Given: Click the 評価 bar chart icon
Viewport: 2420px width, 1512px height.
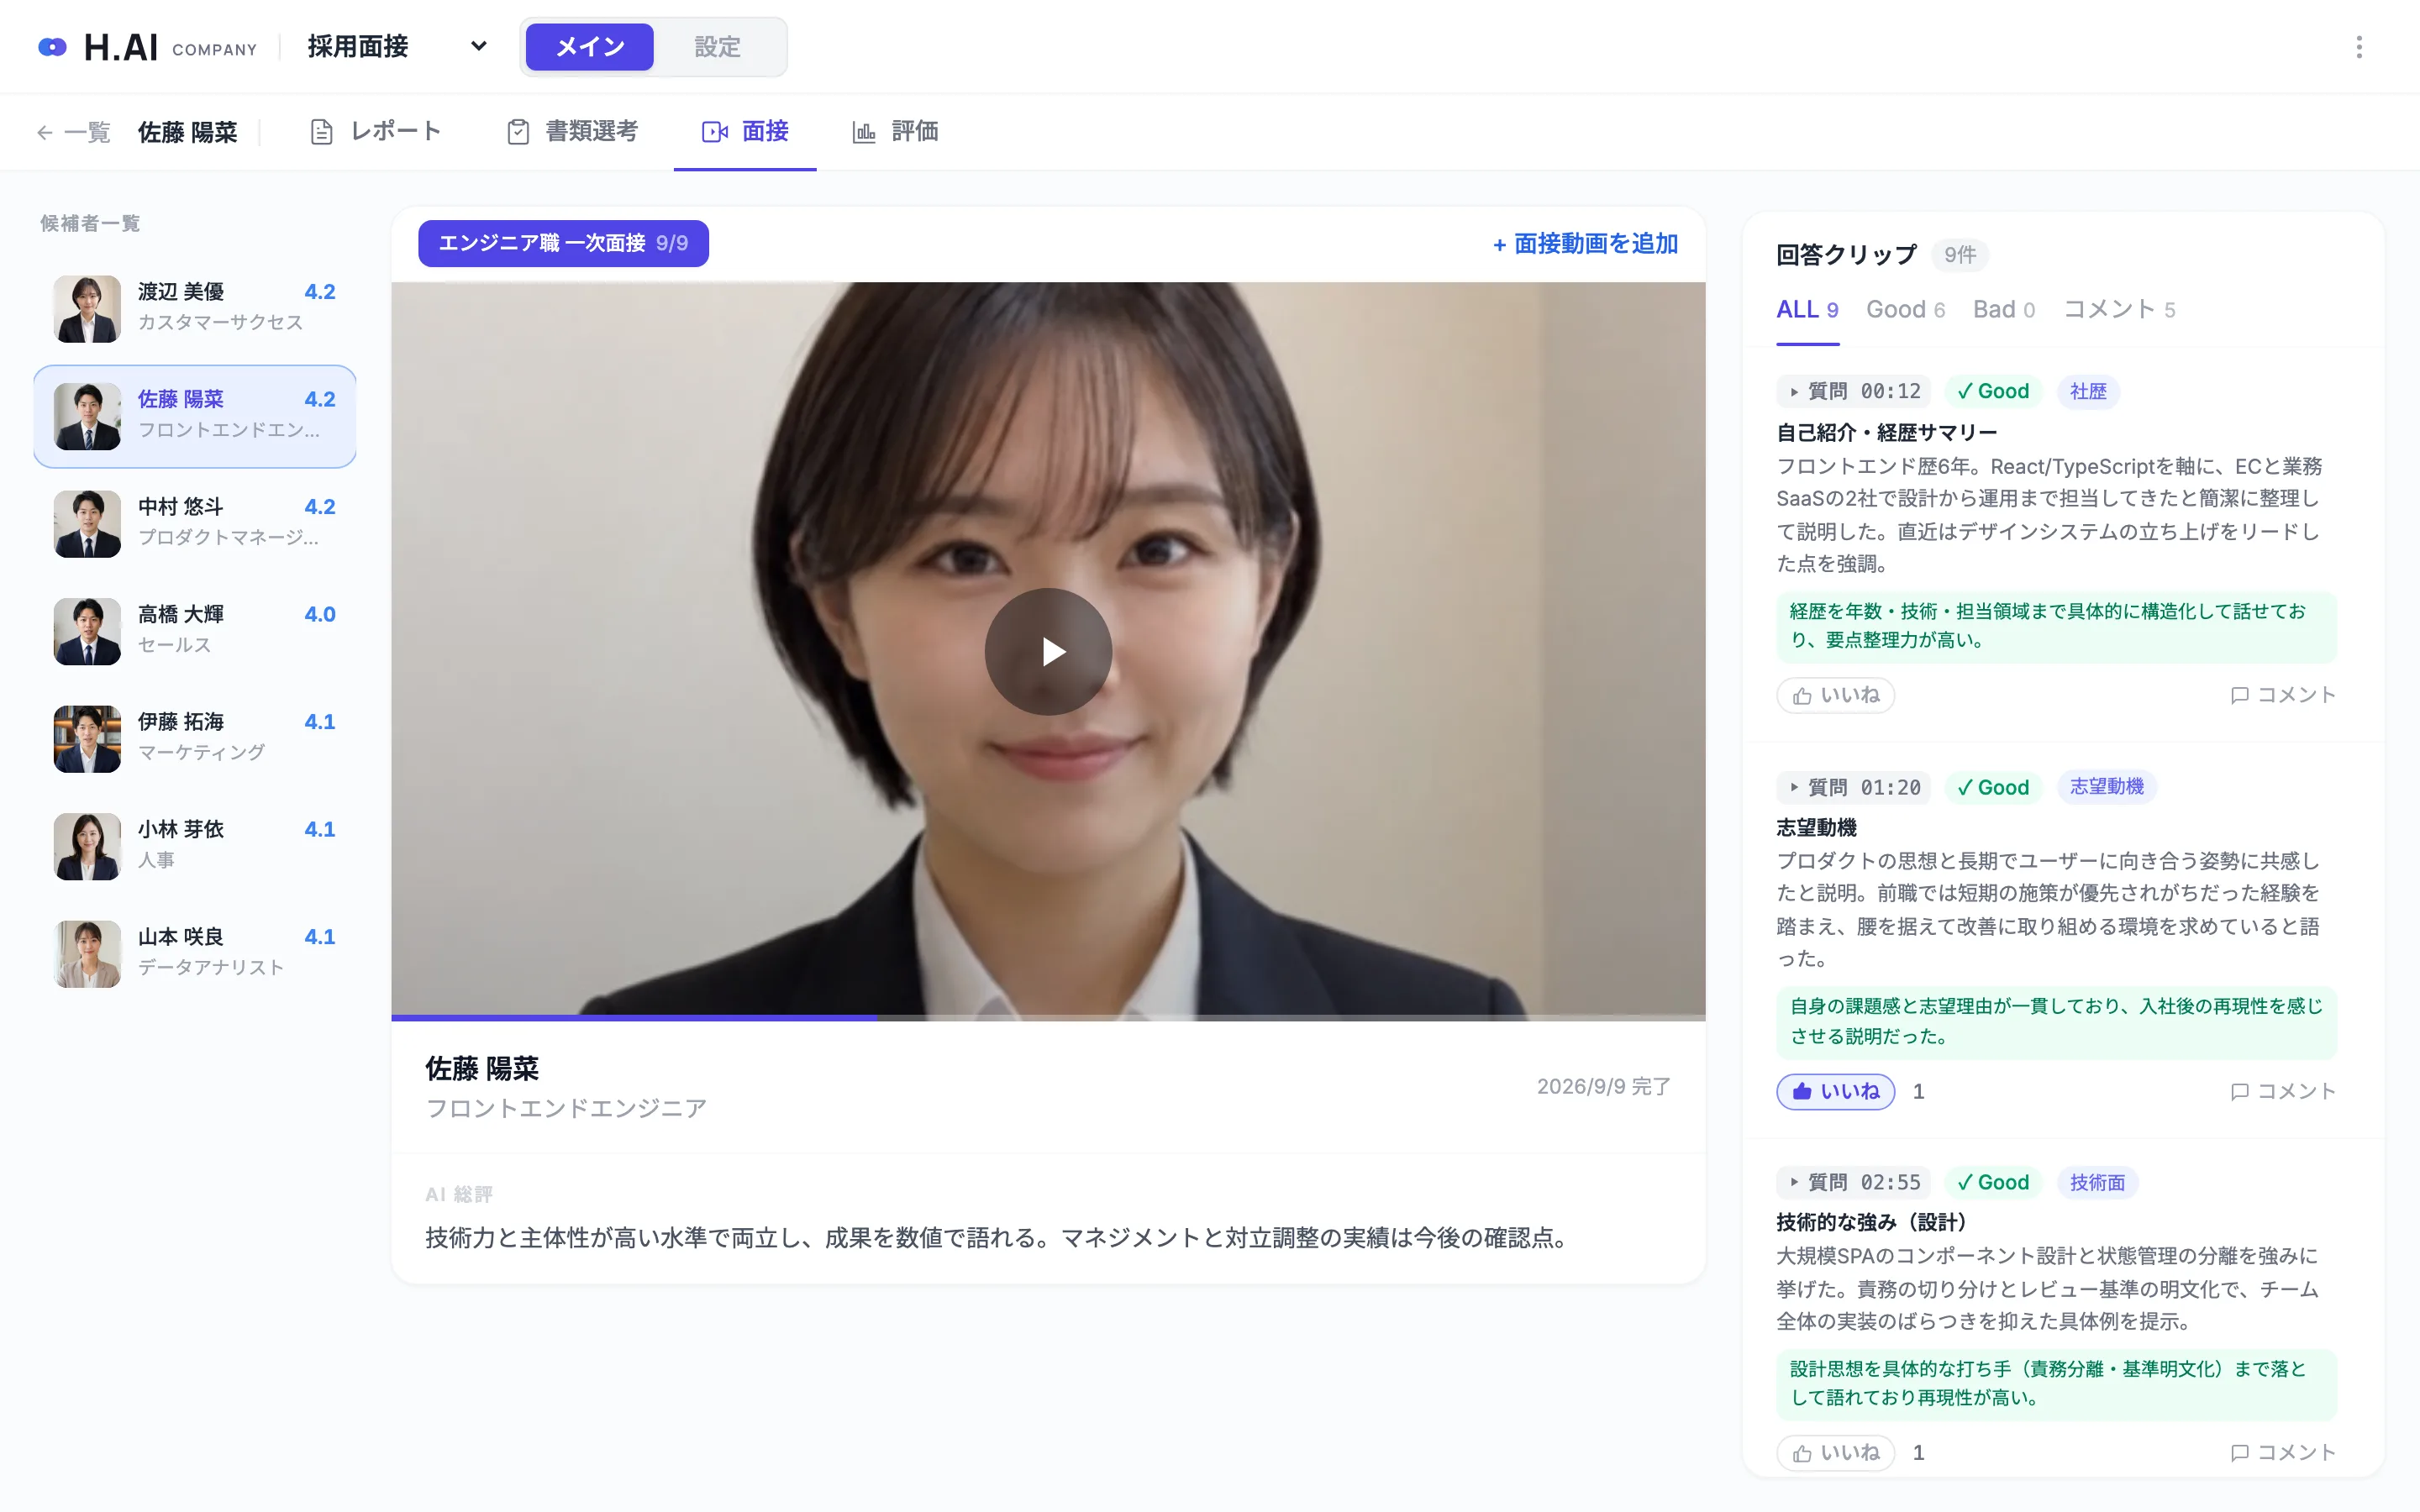Looking at the screenshot, I should coord(864,132).
